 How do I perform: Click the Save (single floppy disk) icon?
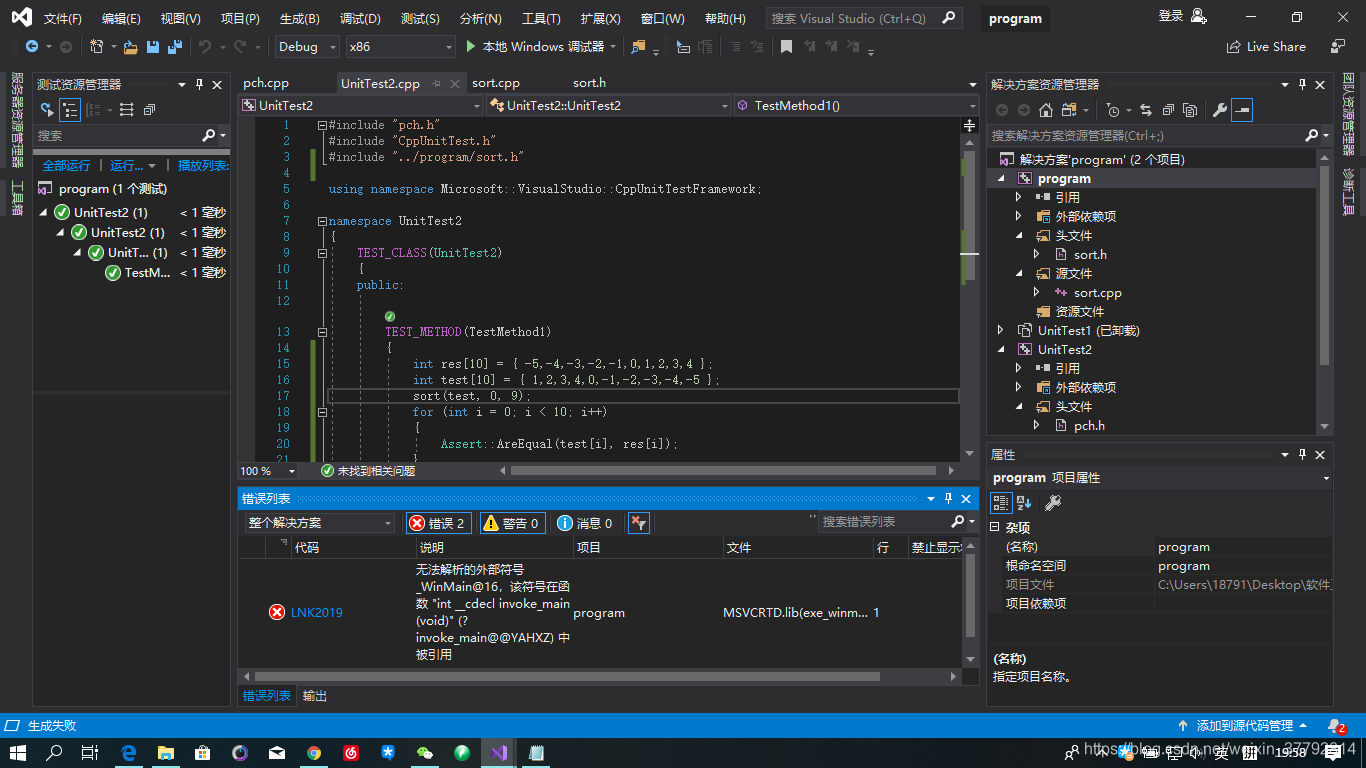(x=153, y=46)
